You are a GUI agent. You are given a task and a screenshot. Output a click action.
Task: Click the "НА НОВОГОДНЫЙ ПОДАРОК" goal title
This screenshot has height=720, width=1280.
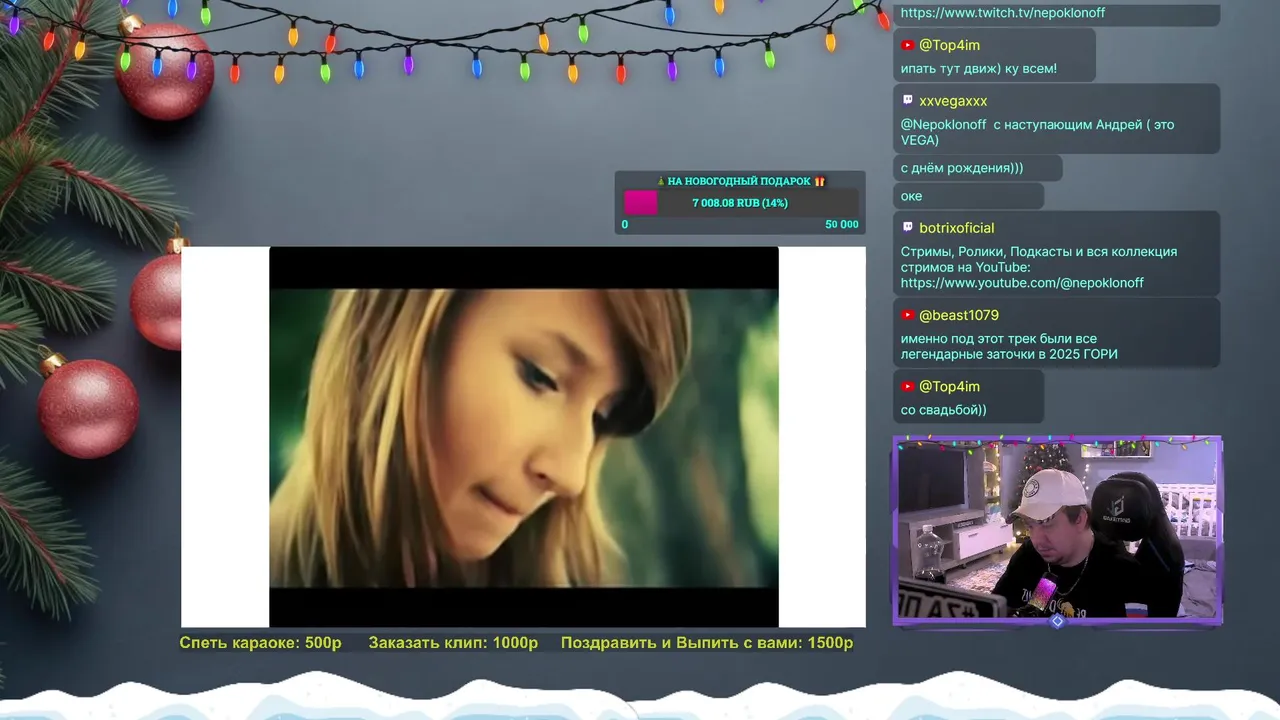[x=739, y=181]
